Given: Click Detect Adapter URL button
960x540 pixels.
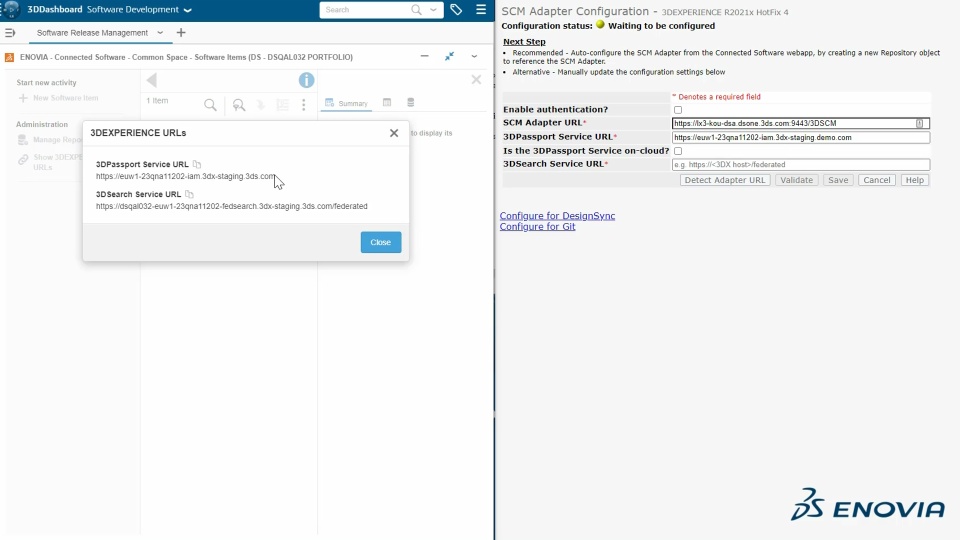Looking at the screenshot, I should click(x=725, y=180).
